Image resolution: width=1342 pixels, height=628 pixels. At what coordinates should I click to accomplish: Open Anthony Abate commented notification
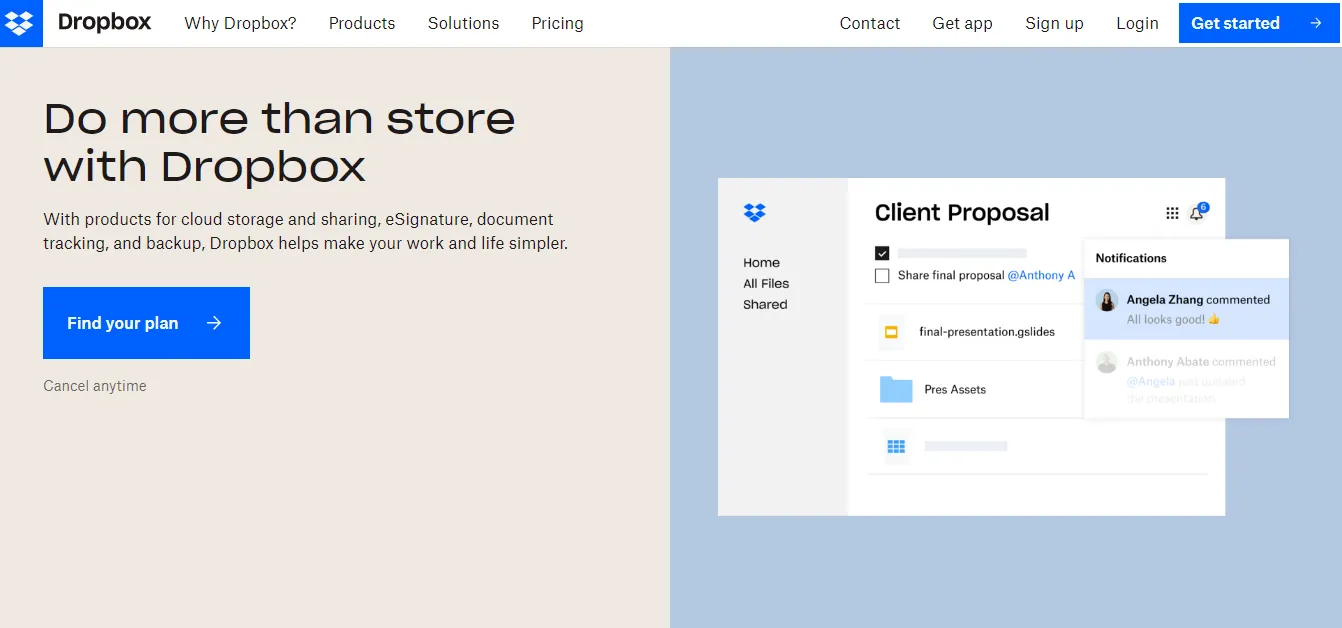1187,379
